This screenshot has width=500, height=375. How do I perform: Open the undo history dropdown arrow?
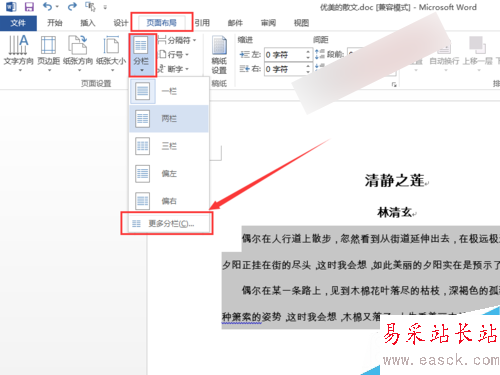click(57, 7)
